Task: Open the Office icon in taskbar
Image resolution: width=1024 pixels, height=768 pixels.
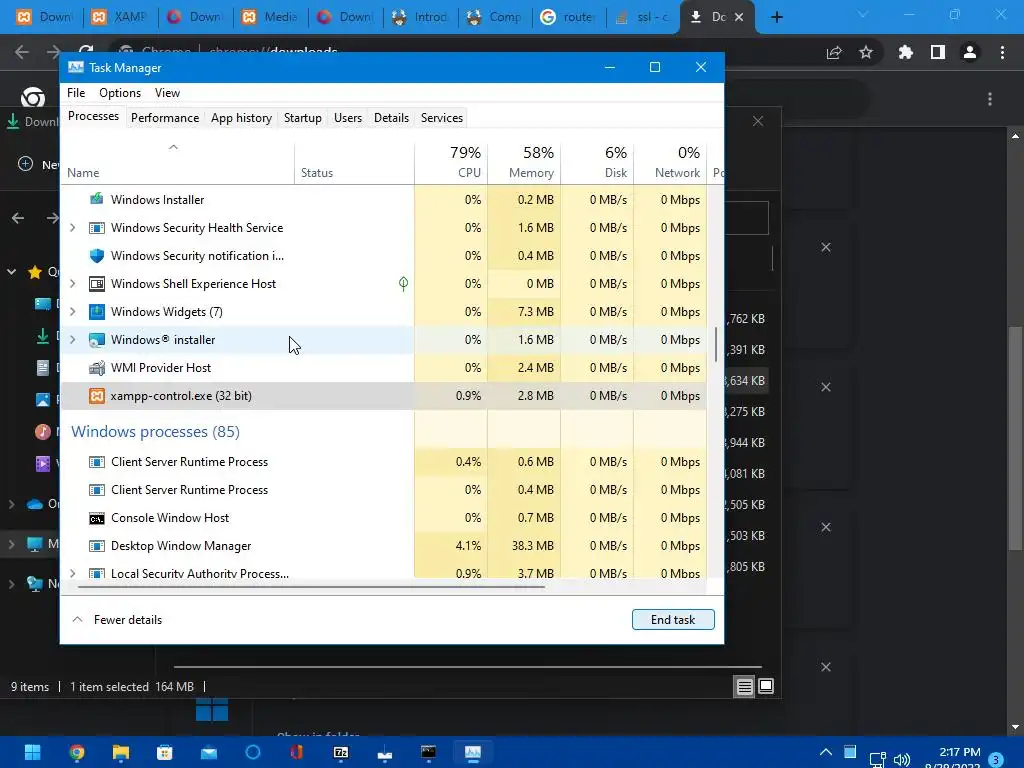Action: tap(296, 752)
